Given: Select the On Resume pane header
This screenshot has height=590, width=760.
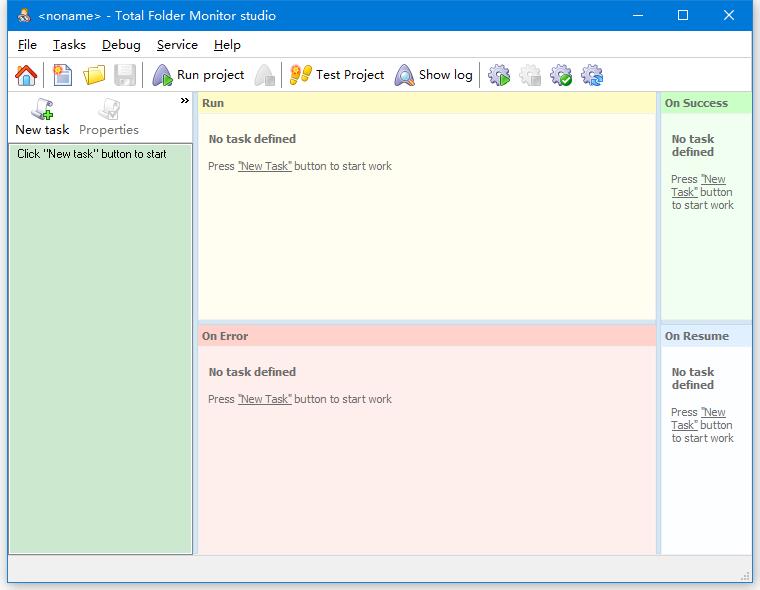Looking at the screenshot, I should 706,336.
